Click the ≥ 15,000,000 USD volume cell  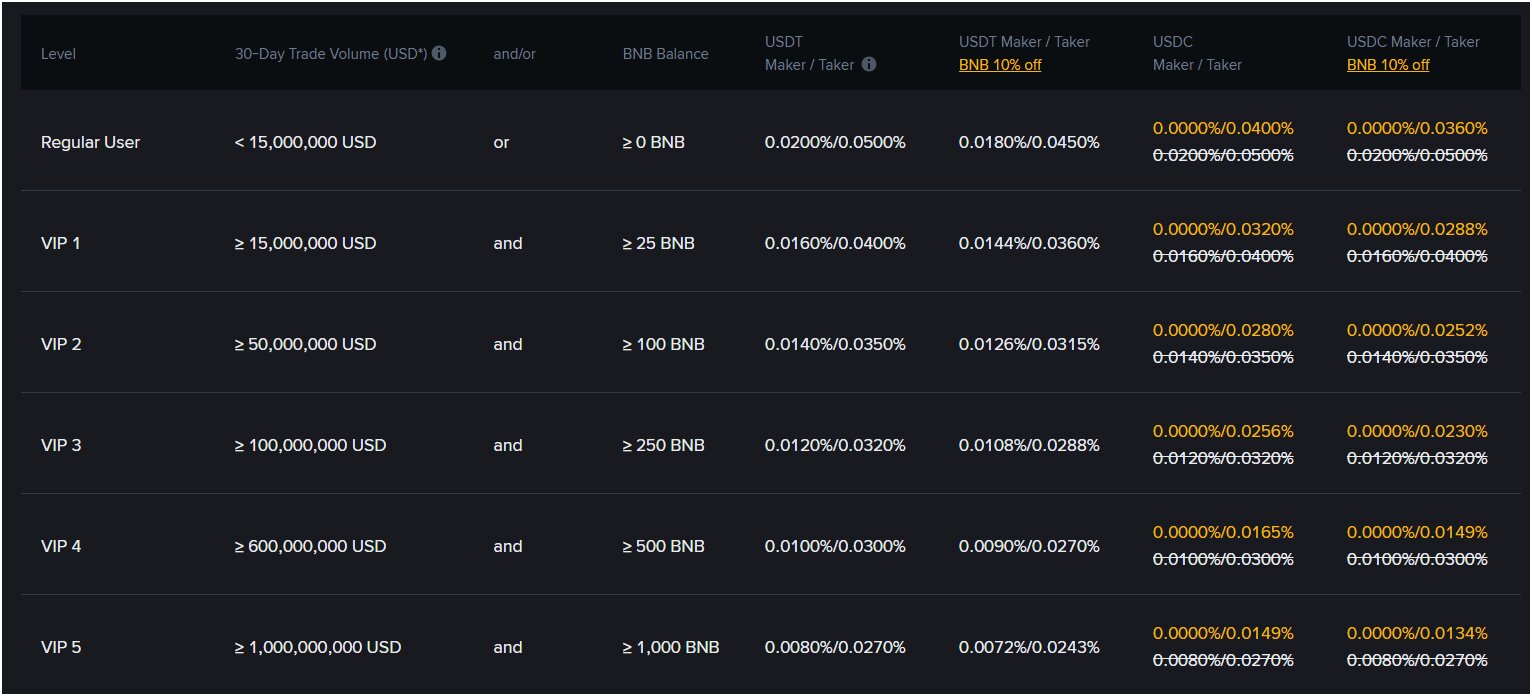(306, 243)
